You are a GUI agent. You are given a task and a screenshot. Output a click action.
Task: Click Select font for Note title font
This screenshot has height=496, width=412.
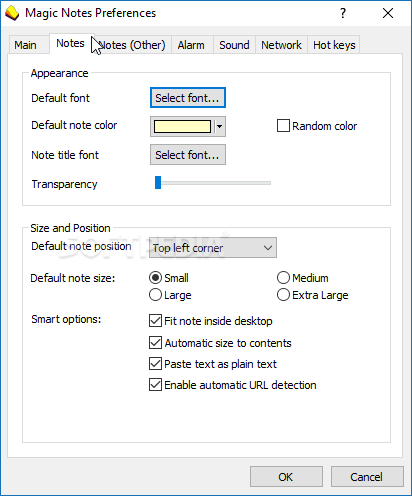click(x=188, y=155)
